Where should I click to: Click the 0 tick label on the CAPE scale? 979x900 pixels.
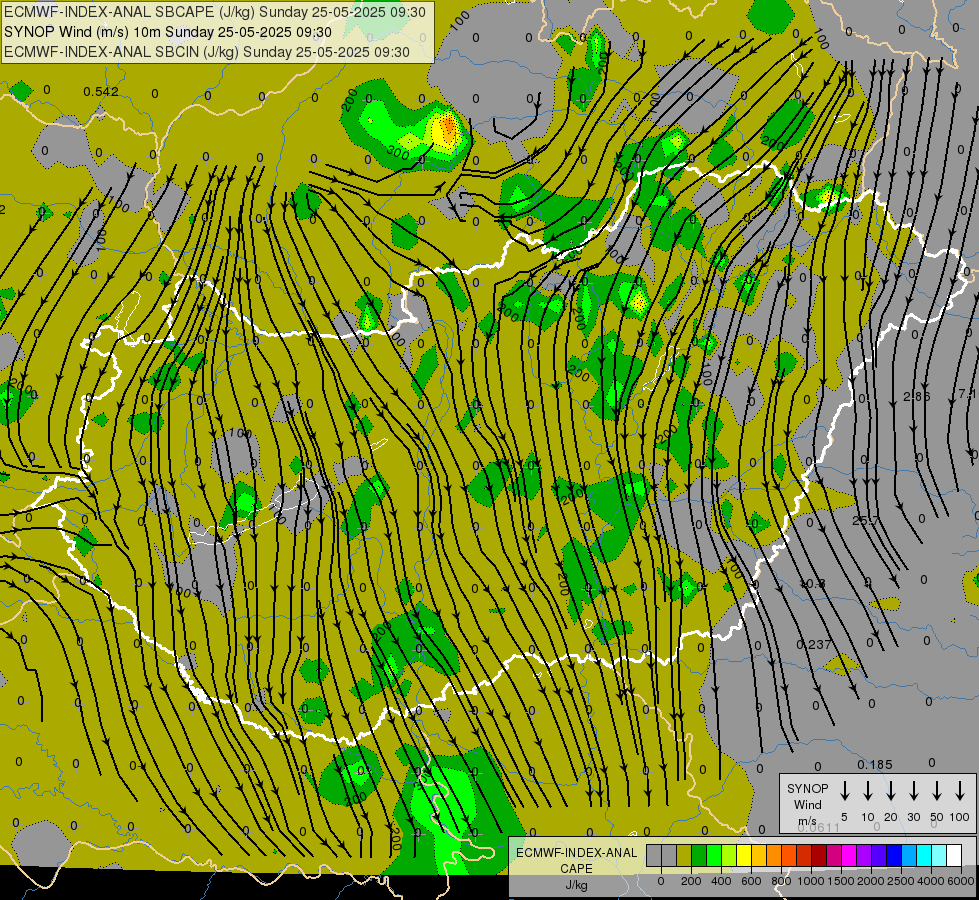pyautogui.click(x=661, y=881)
